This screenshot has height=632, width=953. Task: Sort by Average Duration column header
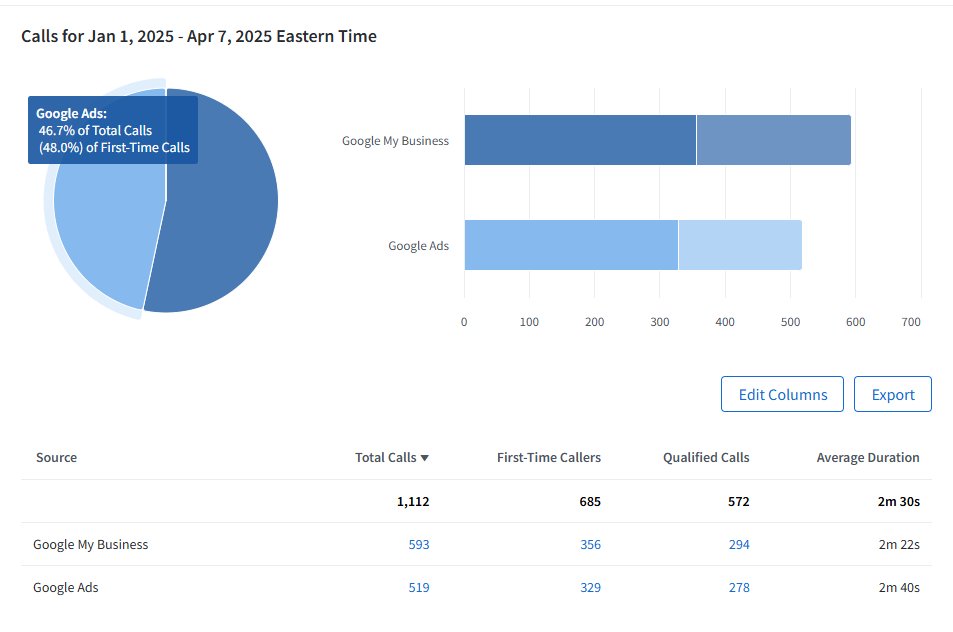[868, 458]
